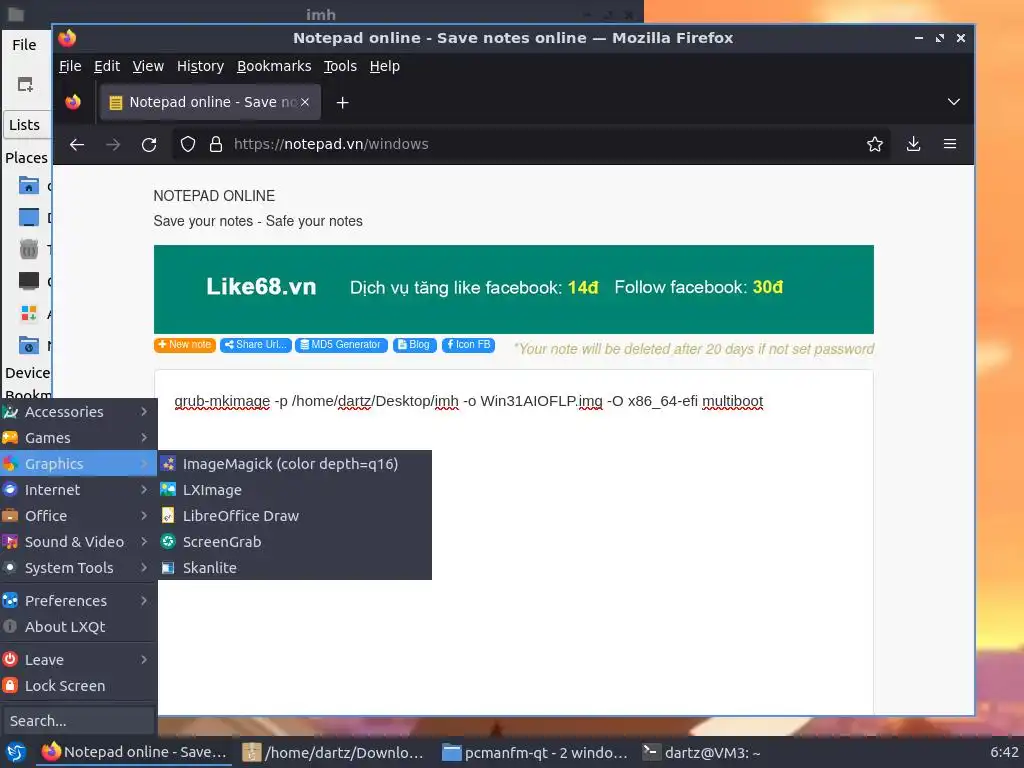Create a New note

[185, 345]
